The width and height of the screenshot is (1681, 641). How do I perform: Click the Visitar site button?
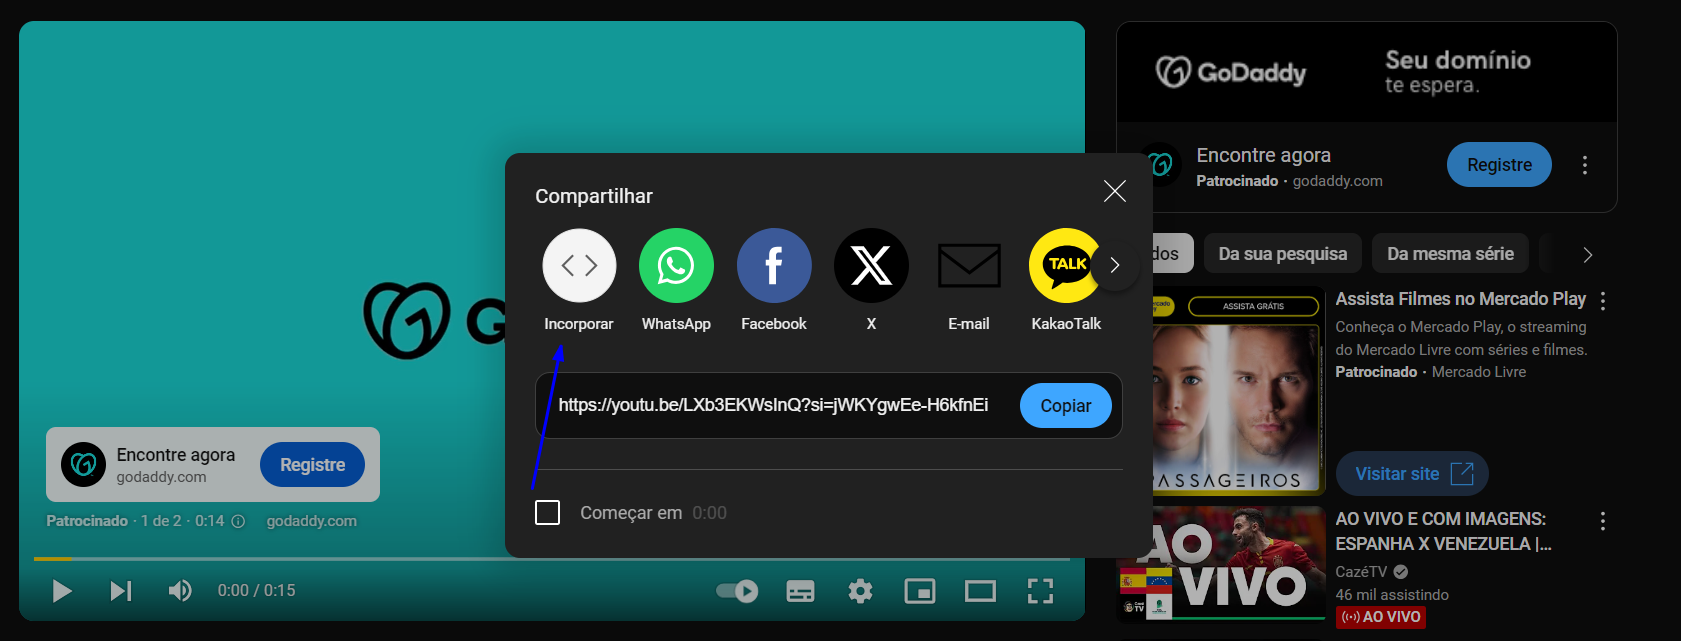1412,474
